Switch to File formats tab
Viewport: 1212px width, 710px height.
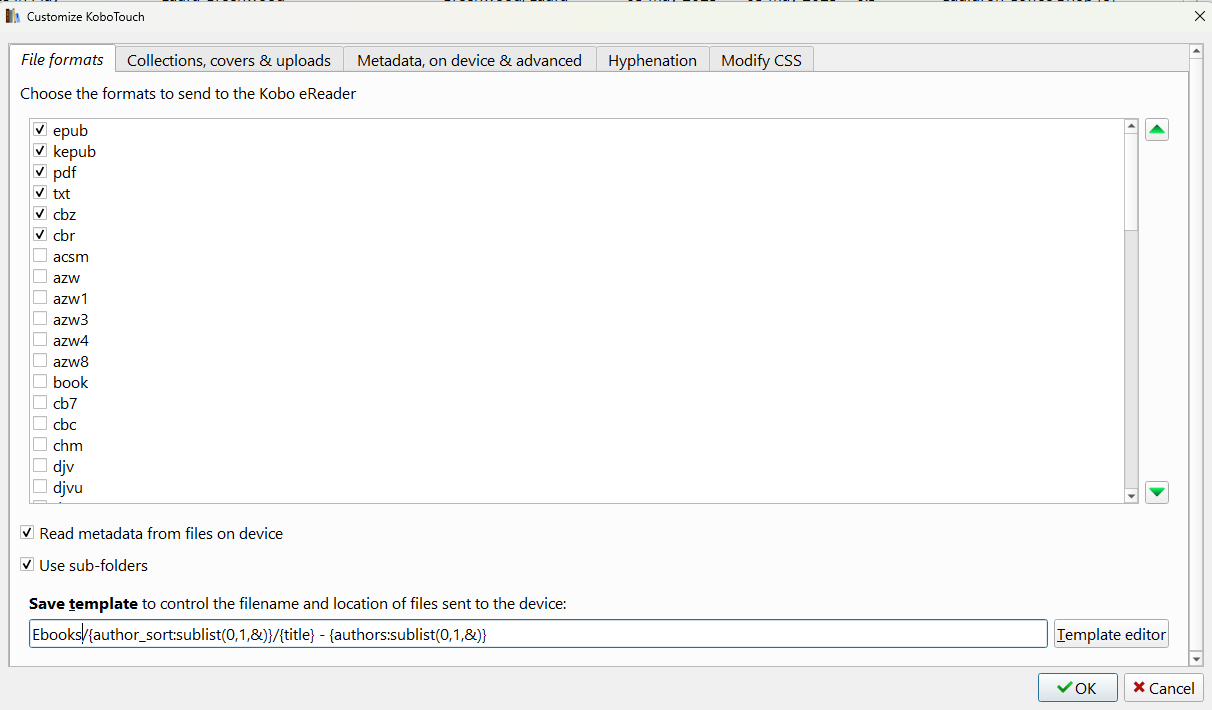[62, 59]
